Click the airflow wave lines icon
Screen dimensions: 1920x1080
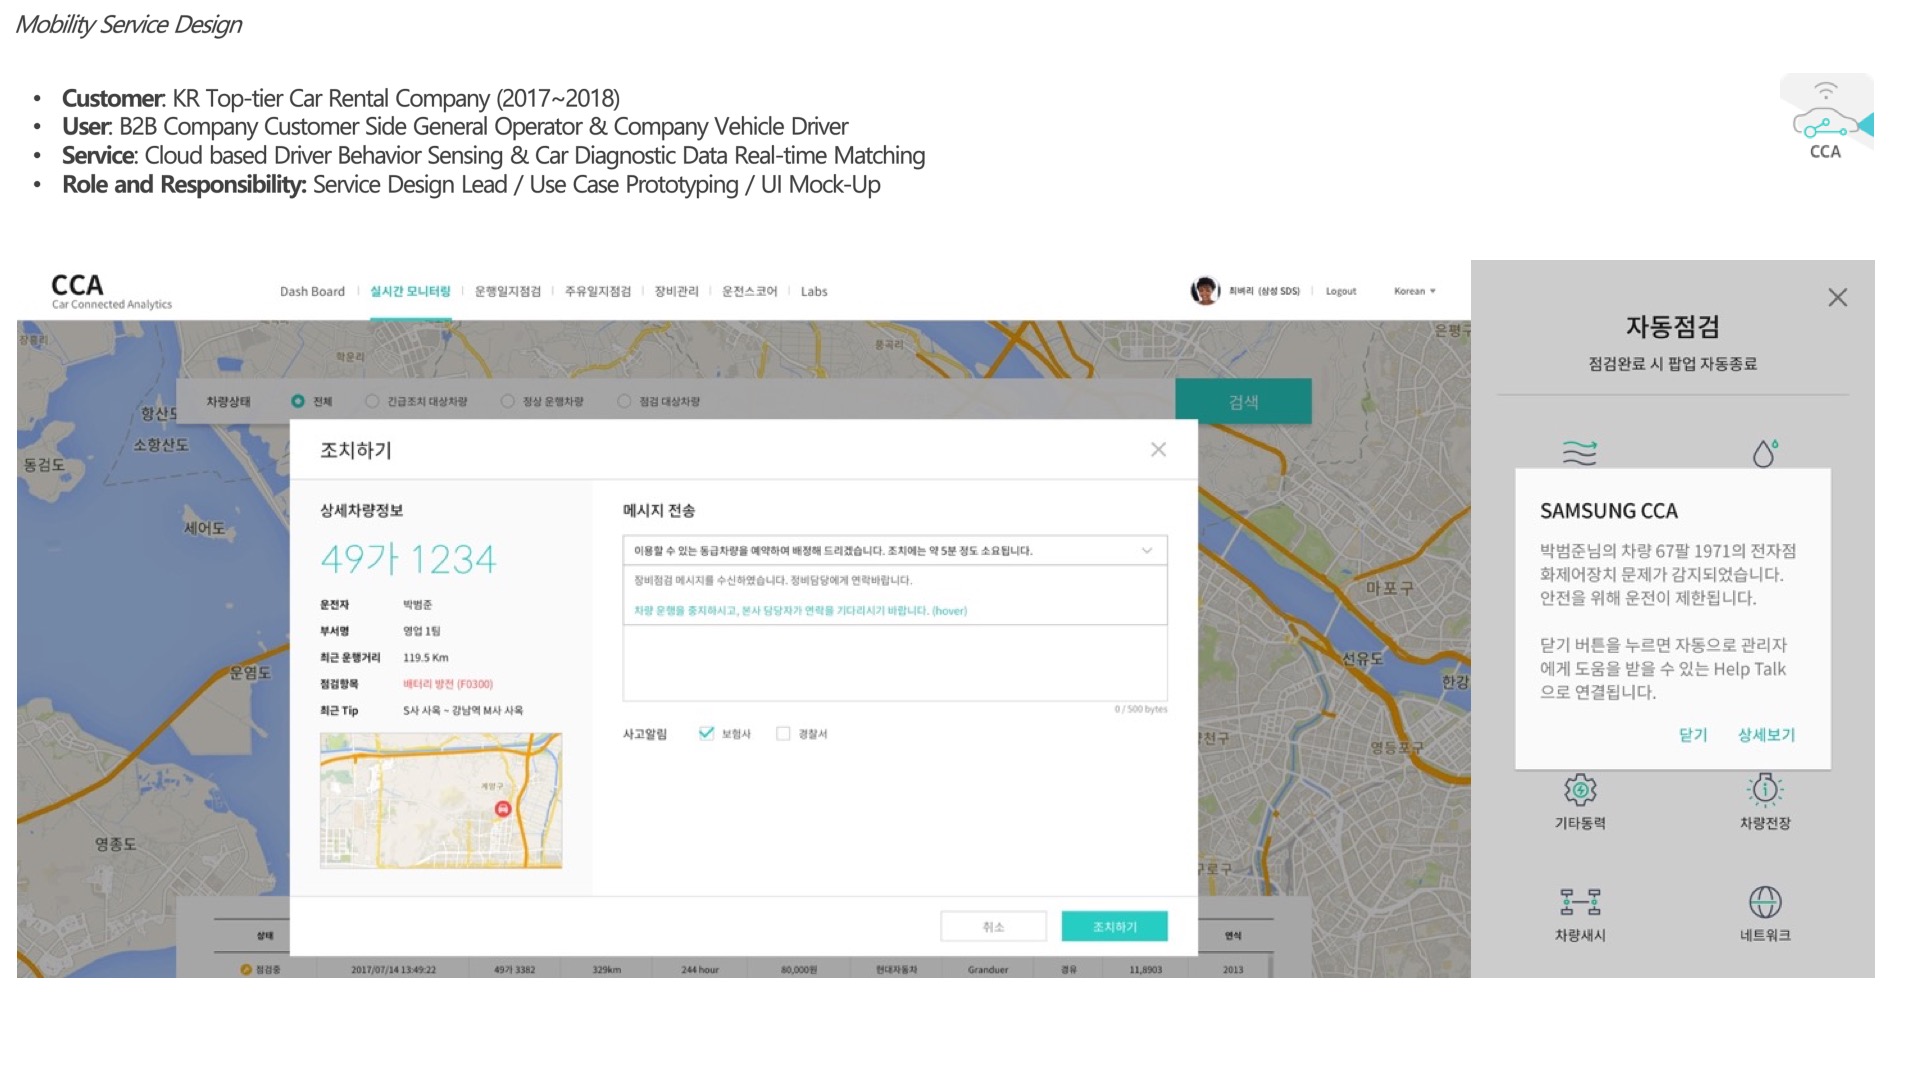point(1580,453)
